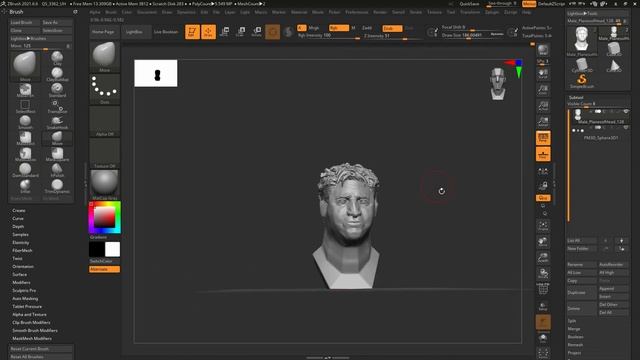The width and height of the screenshot is (640, 360).
Task: Open the Preferences menu
Action: [357, 12]
